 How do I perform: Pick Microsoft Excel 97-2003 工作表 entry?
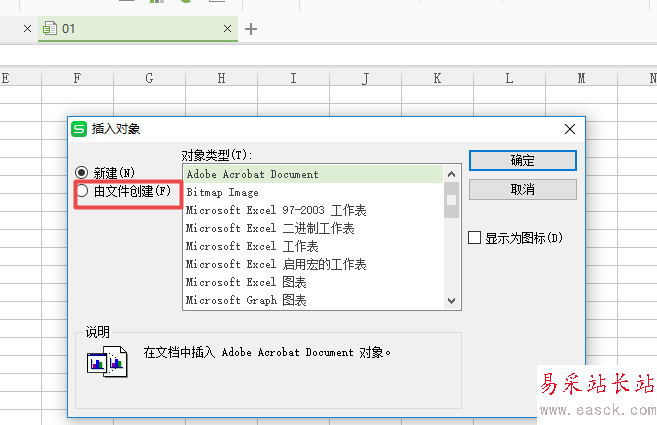point(313,210)
